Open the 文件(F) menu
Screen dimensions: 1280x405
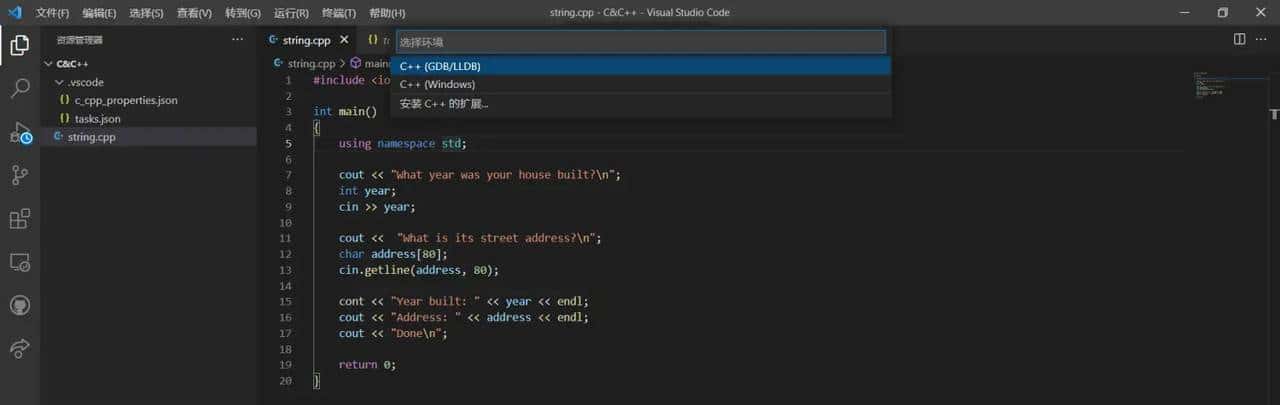(x=52, y=13)
